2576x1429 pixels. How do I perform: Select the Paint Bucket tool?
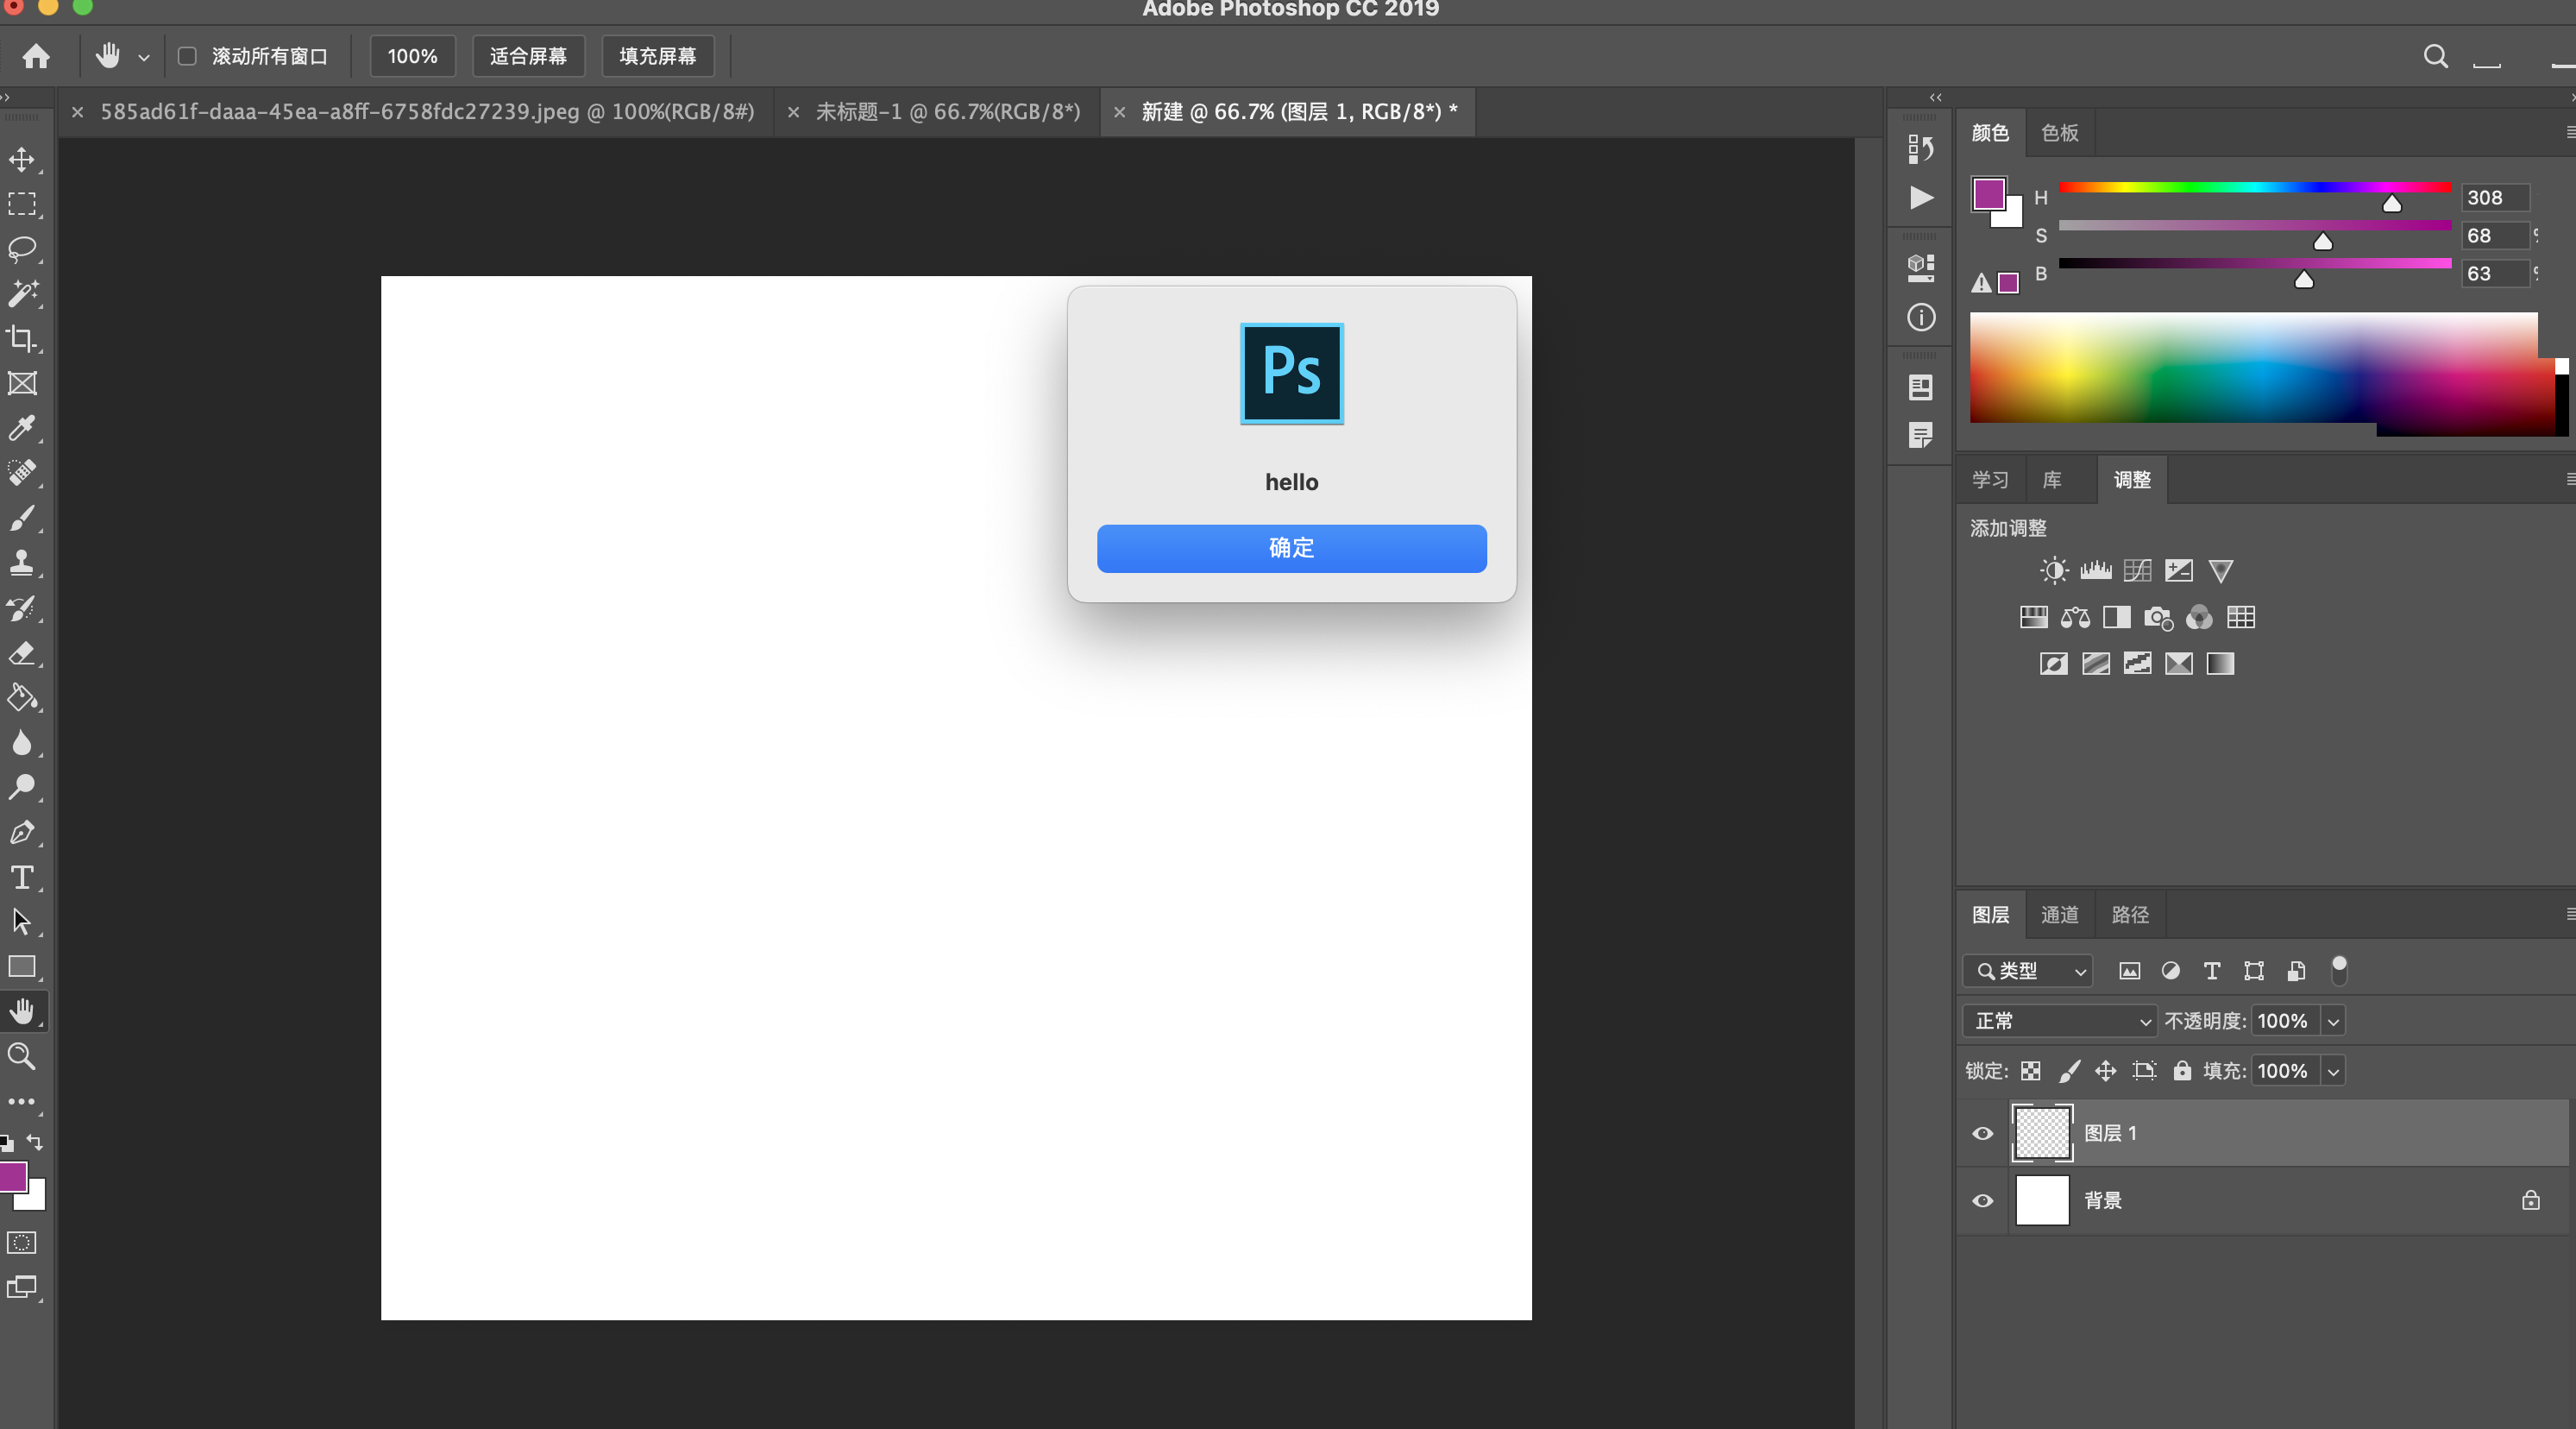tap(22, 697)
